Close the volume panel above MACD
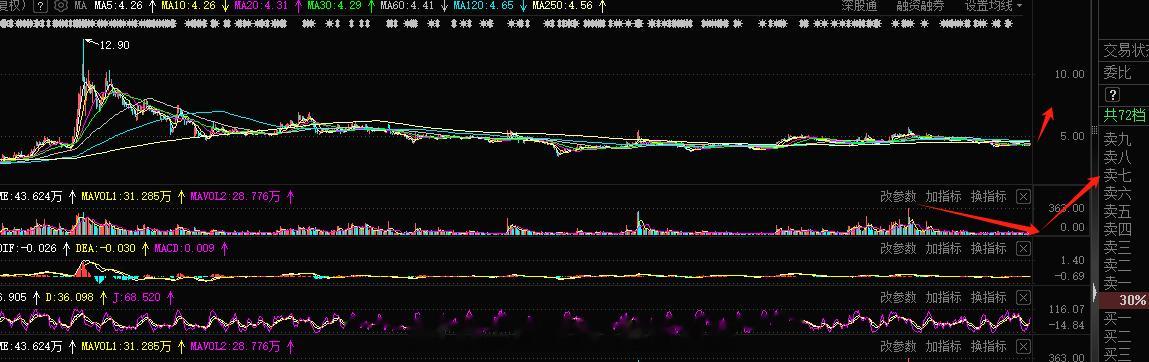This screenshot has width=1149, height=362. pyautogui.click(x=1024, y=196)
